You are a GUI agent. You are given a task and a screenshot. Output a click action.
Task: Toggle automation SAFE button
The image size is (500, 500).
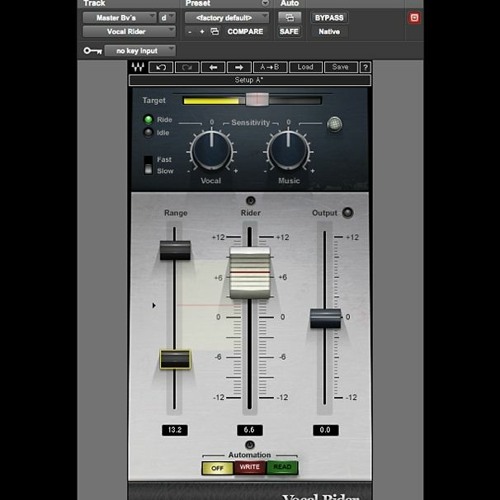click(x=289, y=32)
